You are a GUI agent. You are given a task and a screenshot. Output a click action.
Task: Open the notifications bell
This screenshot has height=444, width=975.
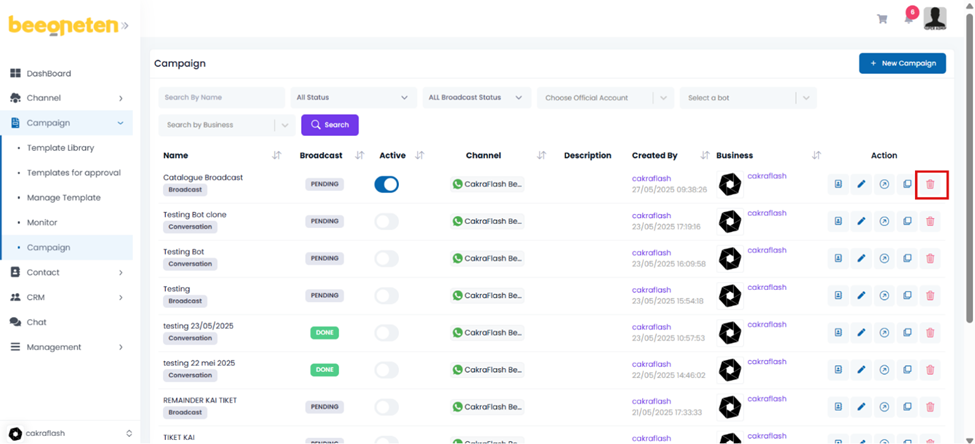pos(908,19)
